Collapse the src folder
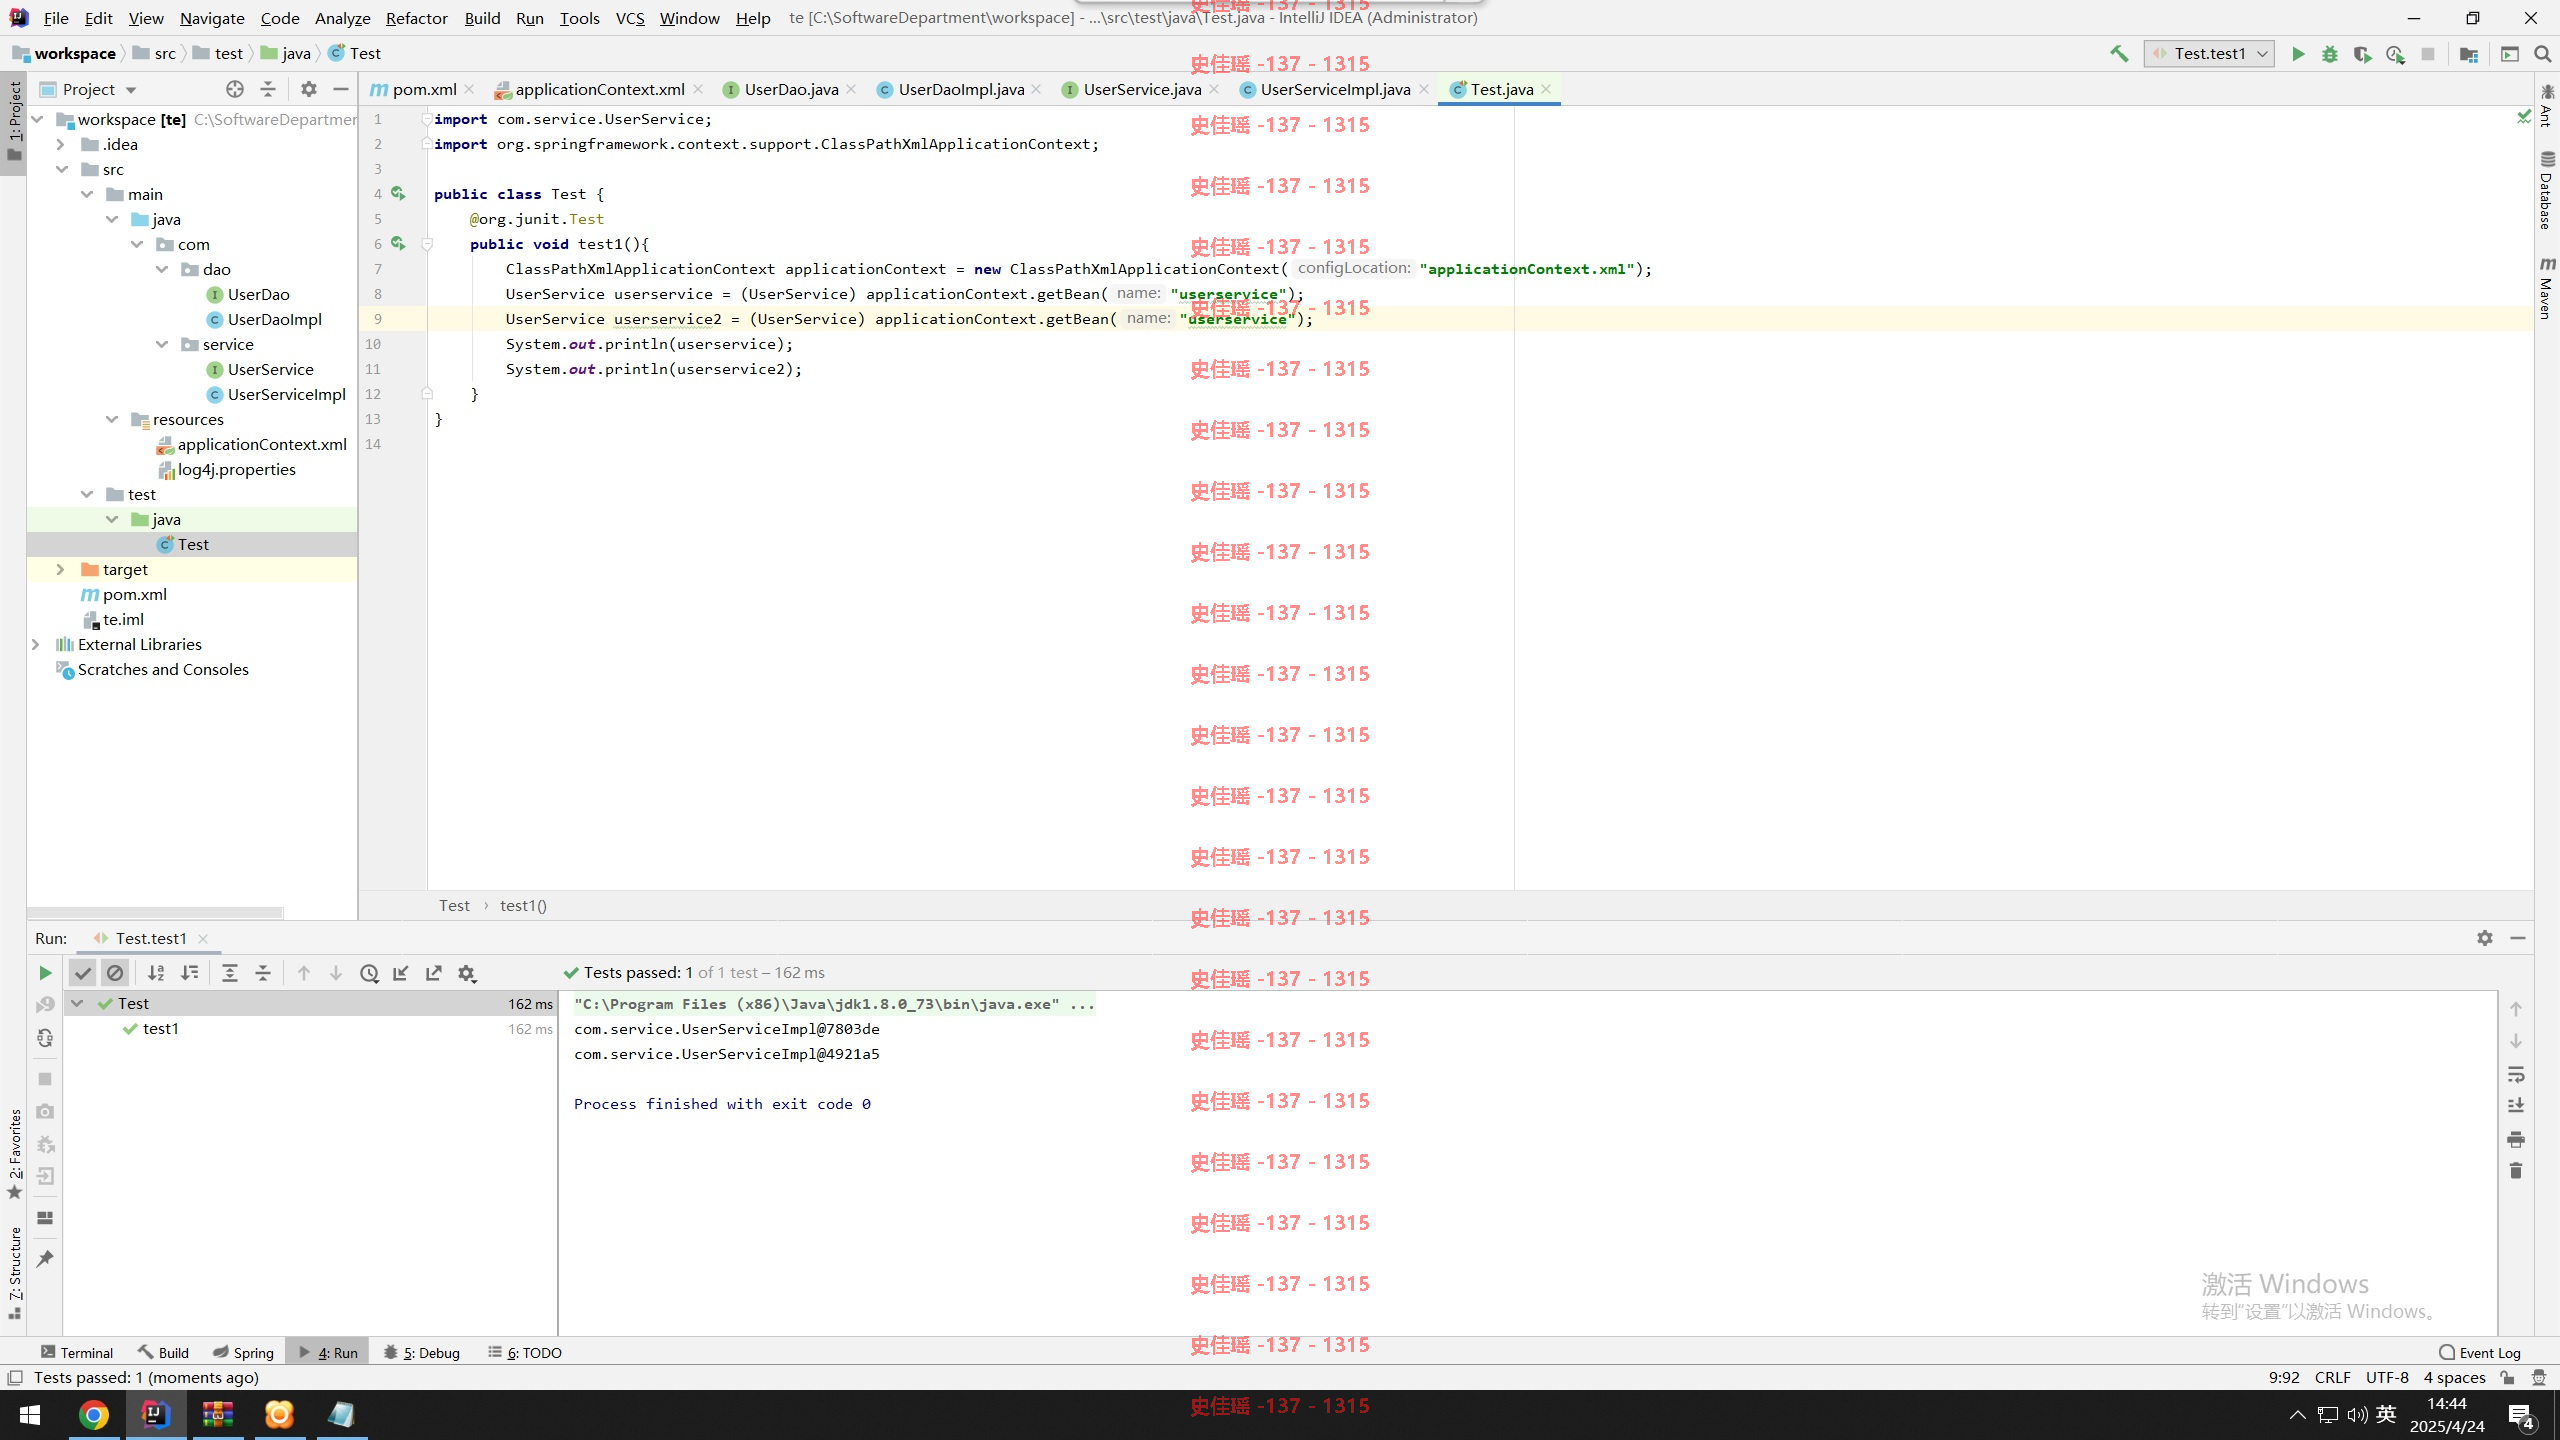2560x1440 pixels. click(x=60, y=169)
